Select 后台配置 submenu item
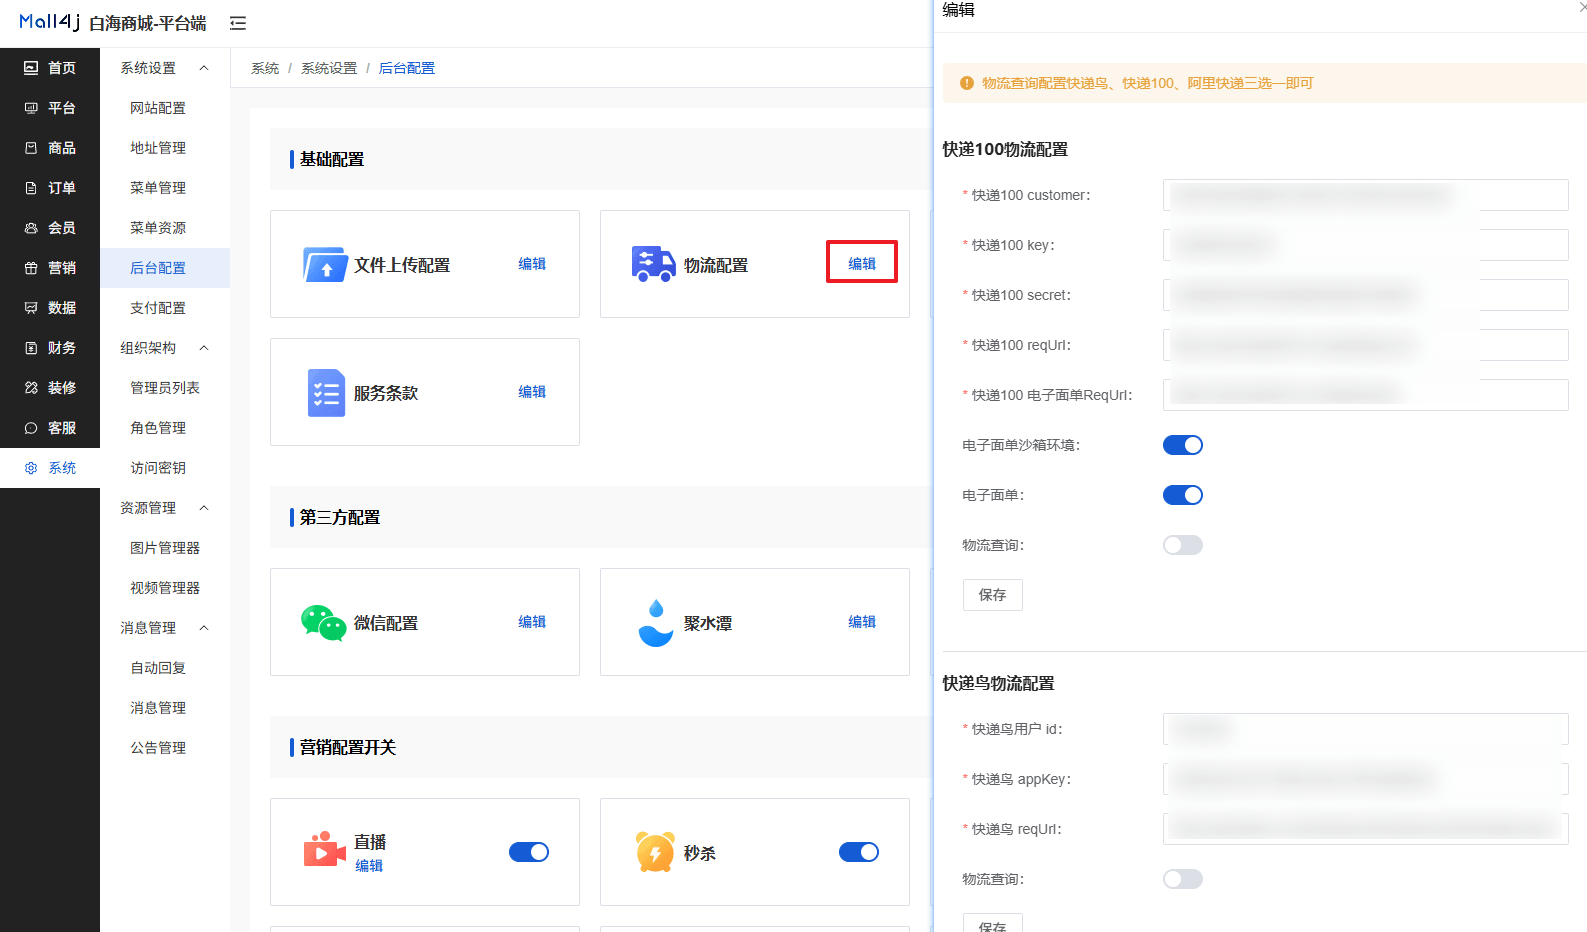The width and height of the screenshot is (1587, 932). [x=165, y=268]
